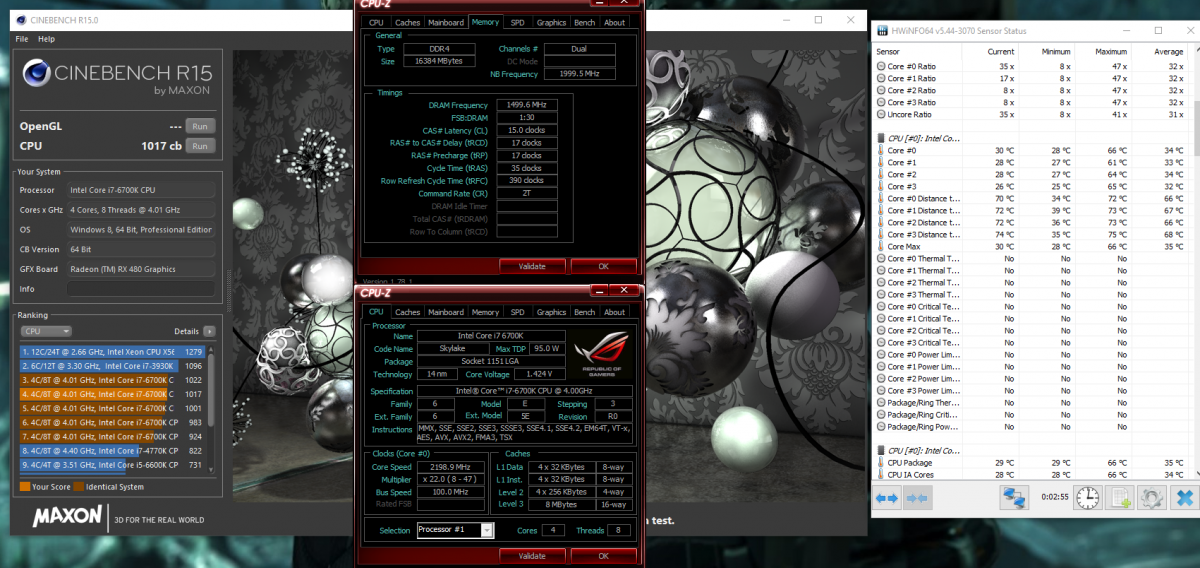
Task: Click OK in upper CPU-Z window
Action: [603, 266]
